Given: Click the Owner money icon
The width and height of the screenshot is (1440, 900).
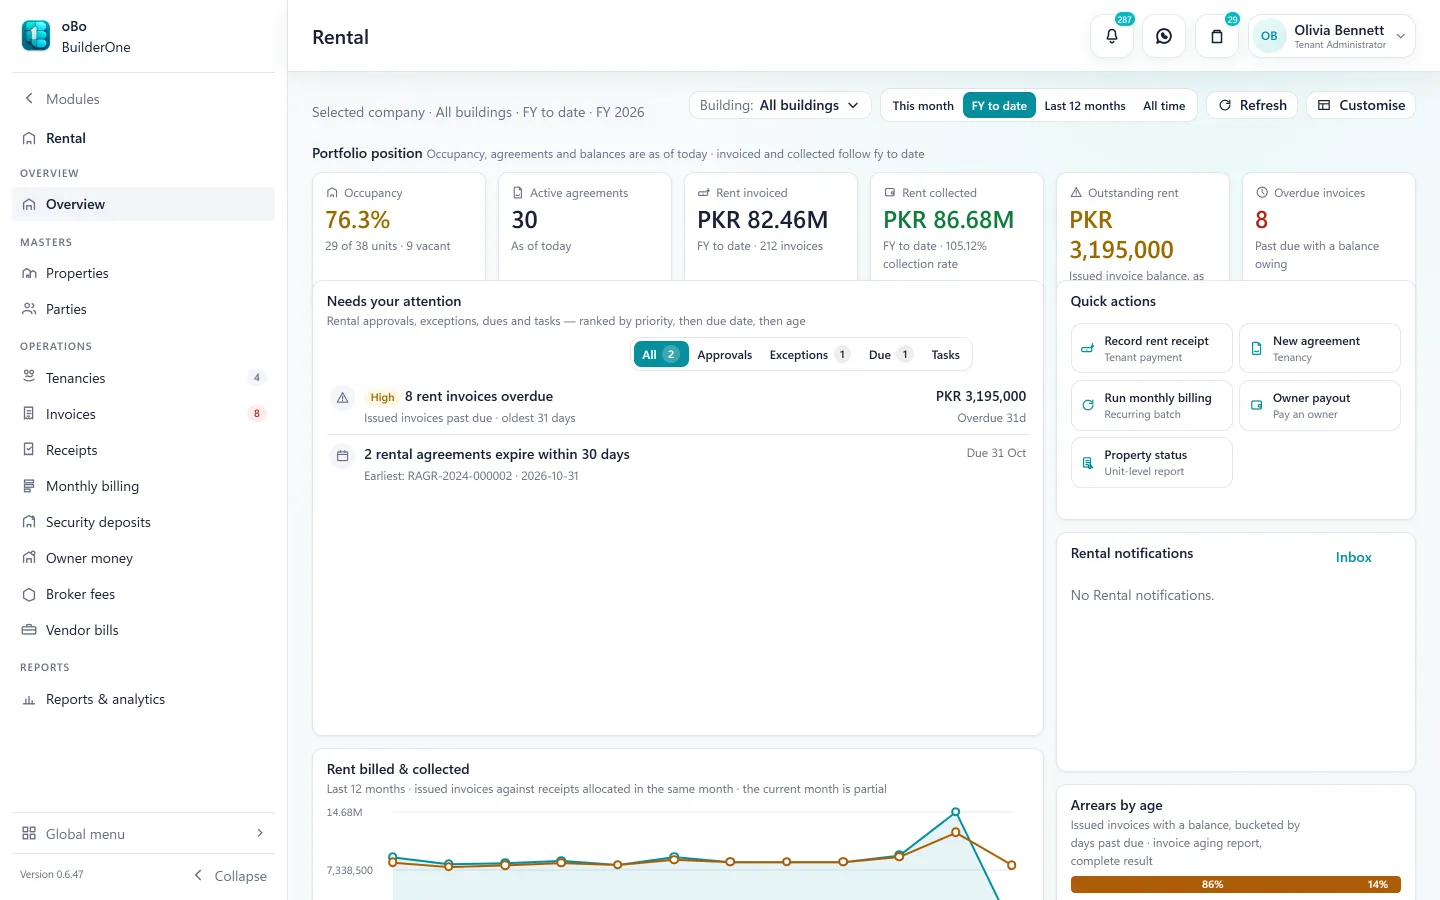Looking at the screenshot, I should (29, 558).
